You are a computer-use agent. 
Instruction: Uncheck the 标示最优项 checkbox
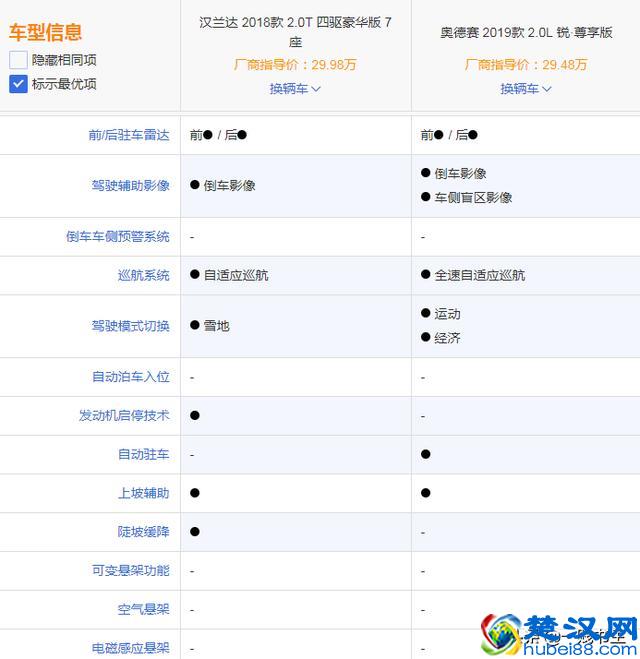[18, 84]
